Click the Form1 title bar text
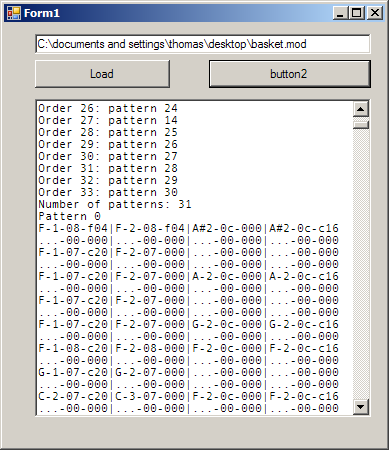This screenshot has width=389, height=450. pos(42,13)
